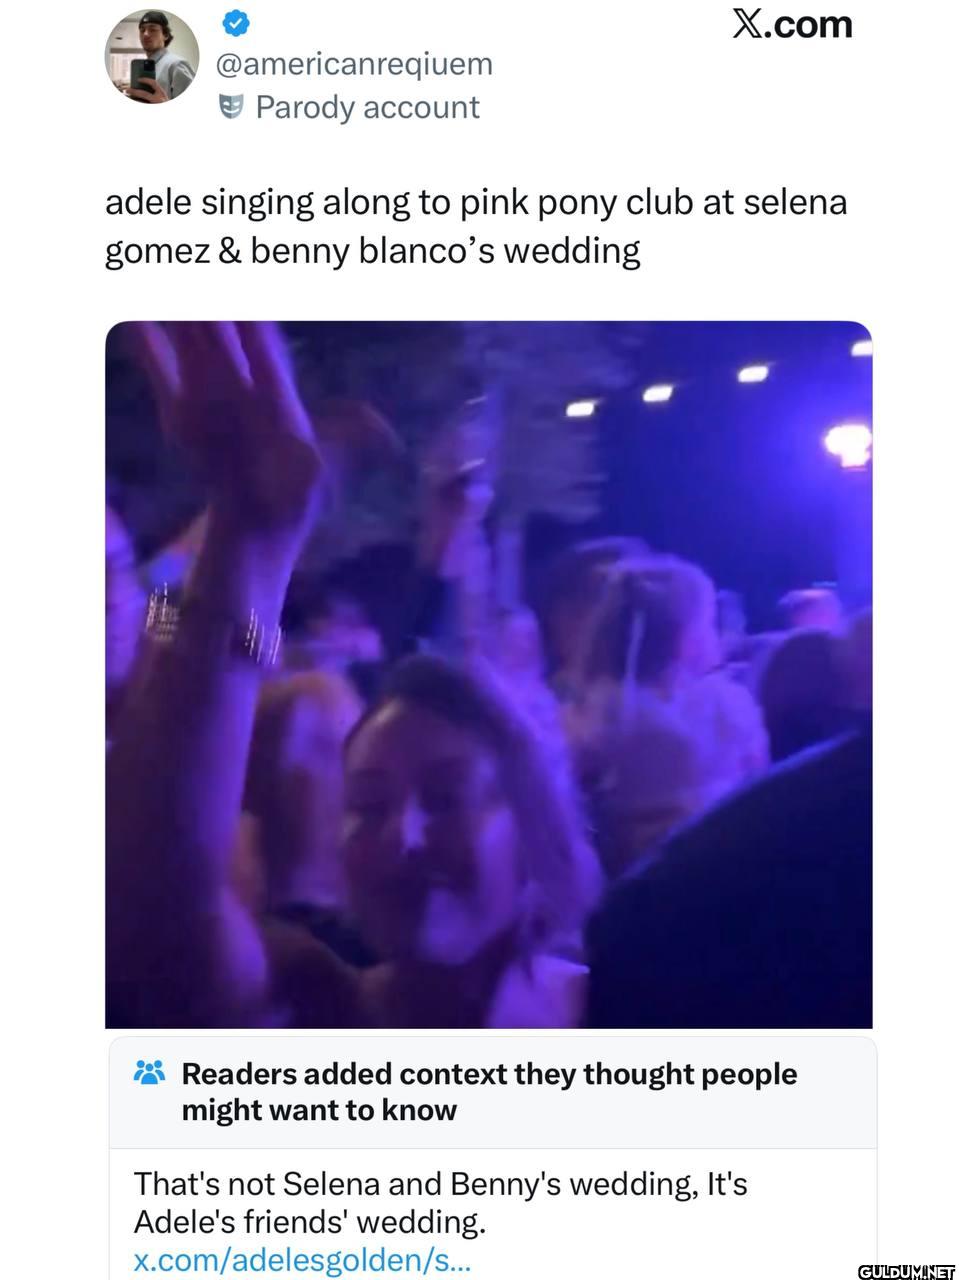Click the GULDUM.NET watermark
The width and height of the screenshot is (959, 1280).
pyautogui.click(x=906, y=1271)
